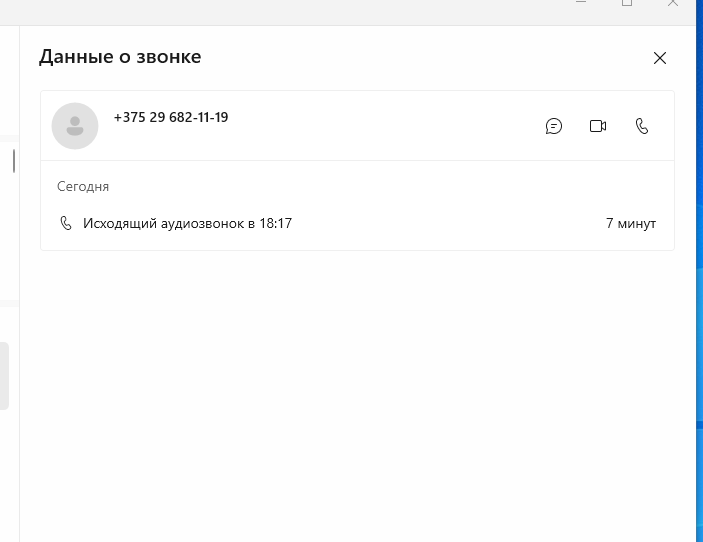Click the 7 минут call duration
This screenshot has width=703, height=542.
[631, 223]
